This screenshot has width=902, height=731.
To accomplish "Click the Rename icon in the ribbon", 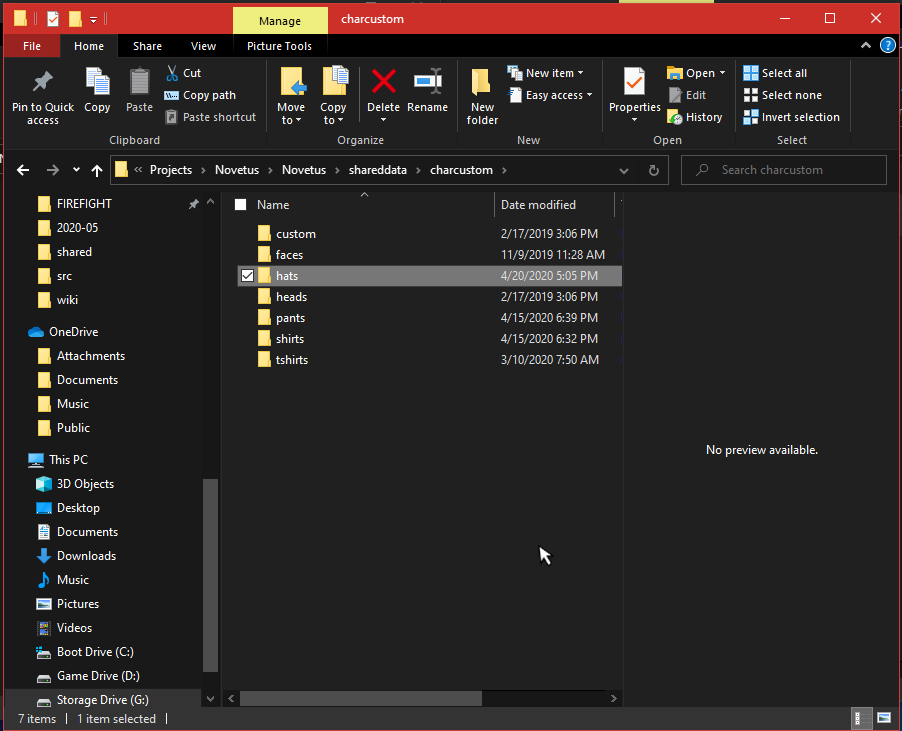I will 427,82.
